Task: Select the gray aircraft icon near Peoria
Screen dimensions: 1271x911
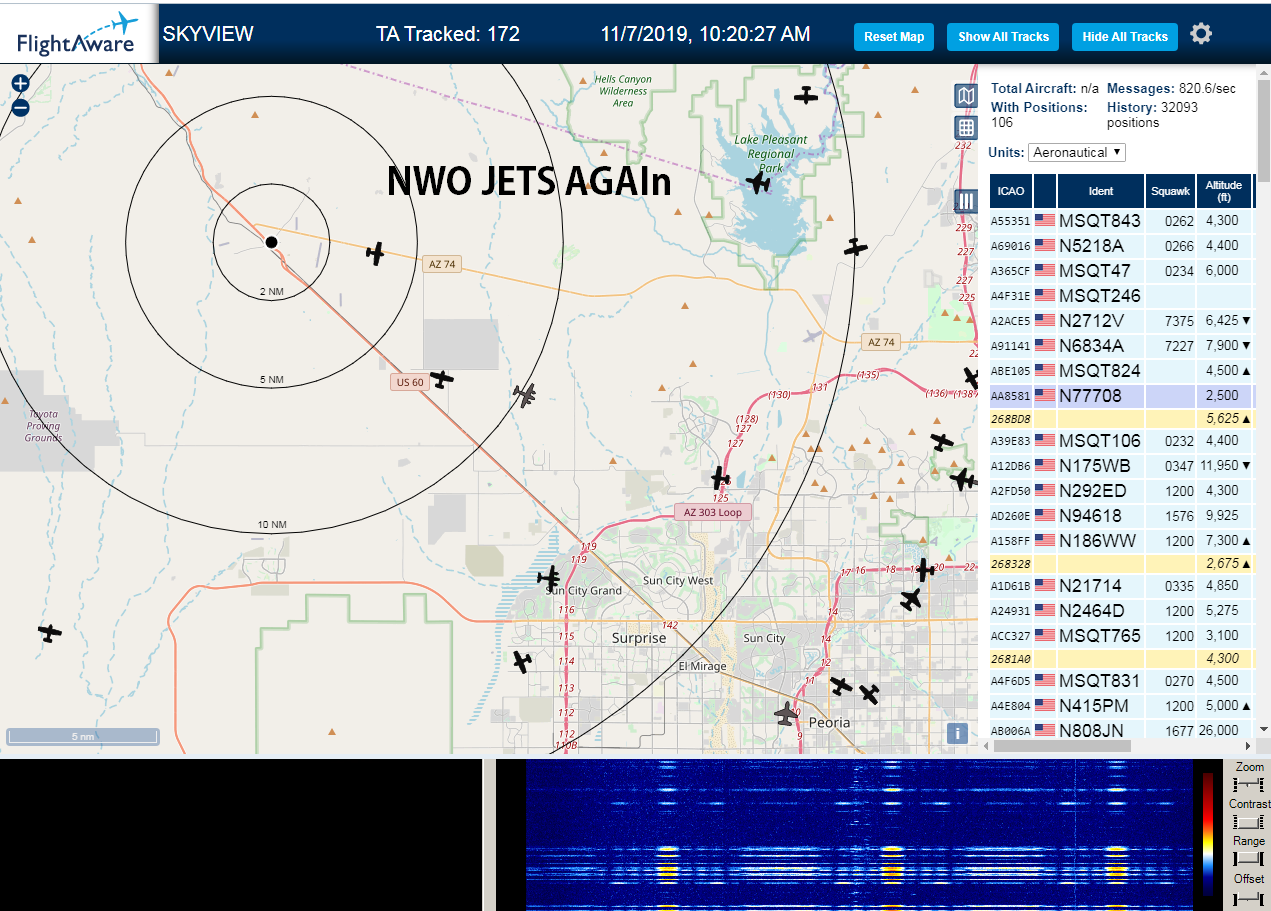Action: click(787, 714)
